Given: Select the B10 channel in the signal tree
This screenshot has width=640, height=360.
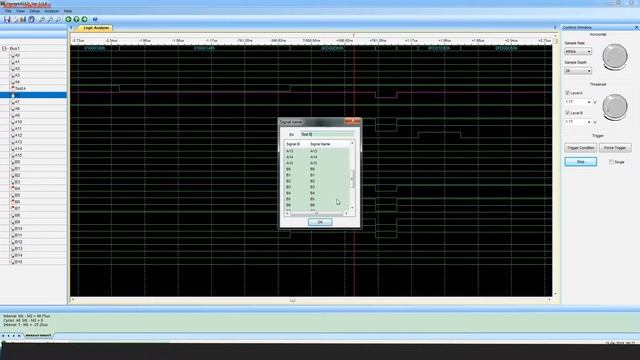Looking at the screenshot, I should point(18,228).
